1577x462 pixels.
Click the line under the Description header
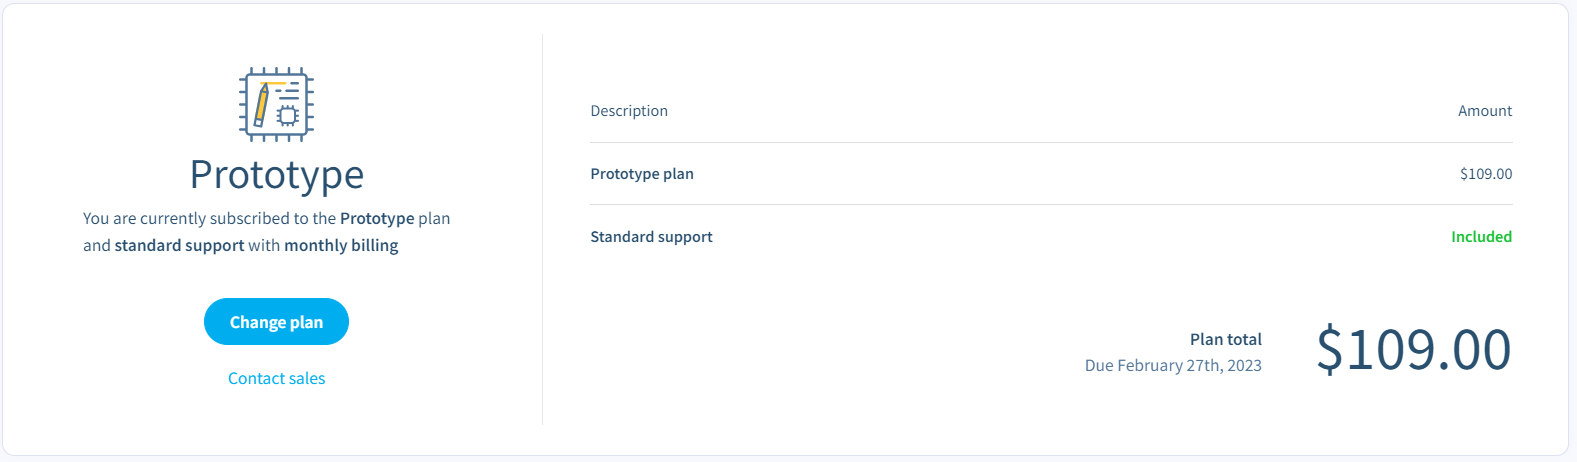(1051, 142)
